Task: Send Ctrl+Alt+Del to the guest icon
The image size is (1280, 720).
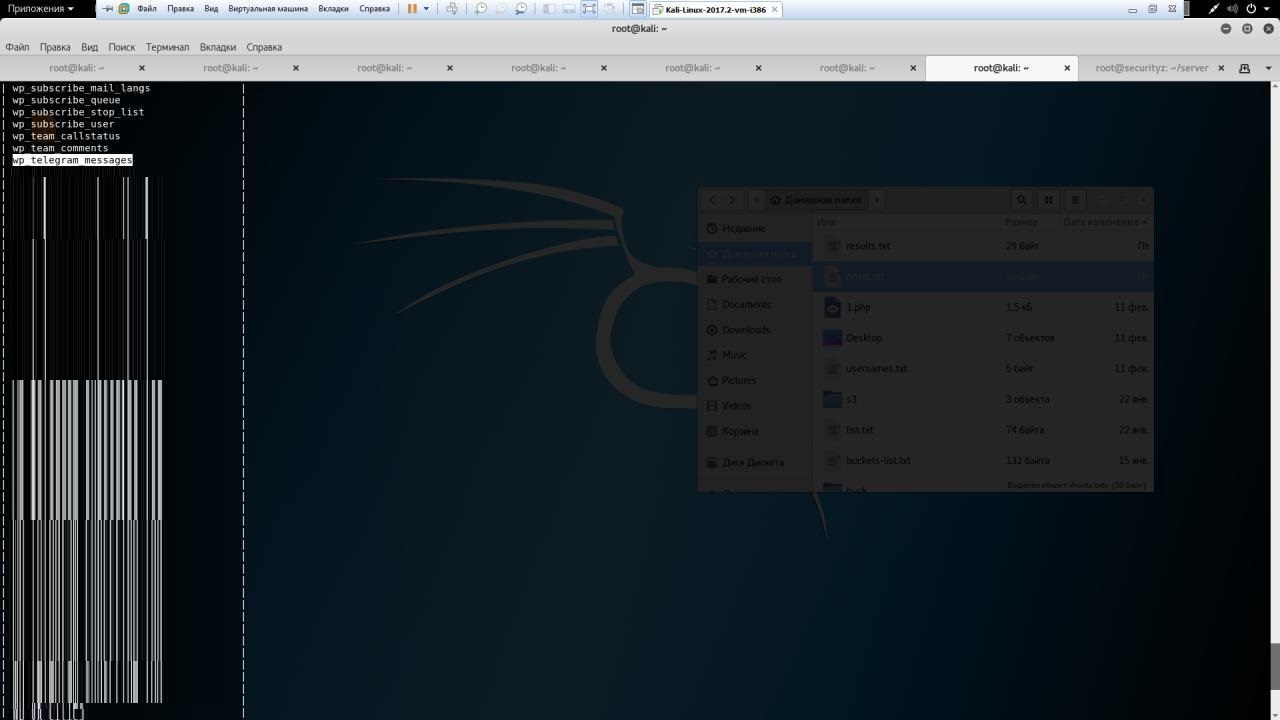Action: (x=452, y=8)
